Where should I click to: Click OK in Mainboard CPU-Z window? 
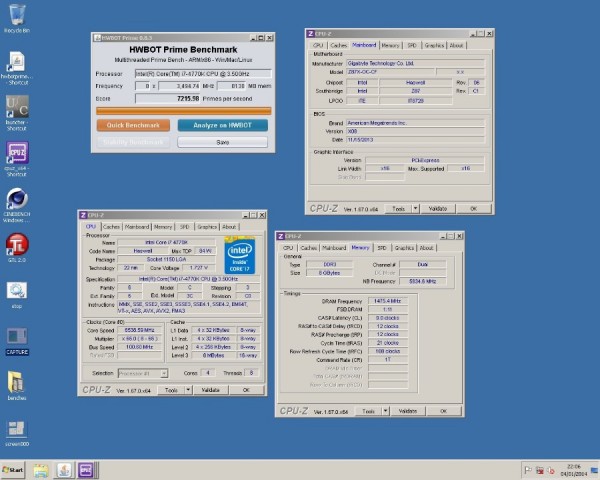473,209
